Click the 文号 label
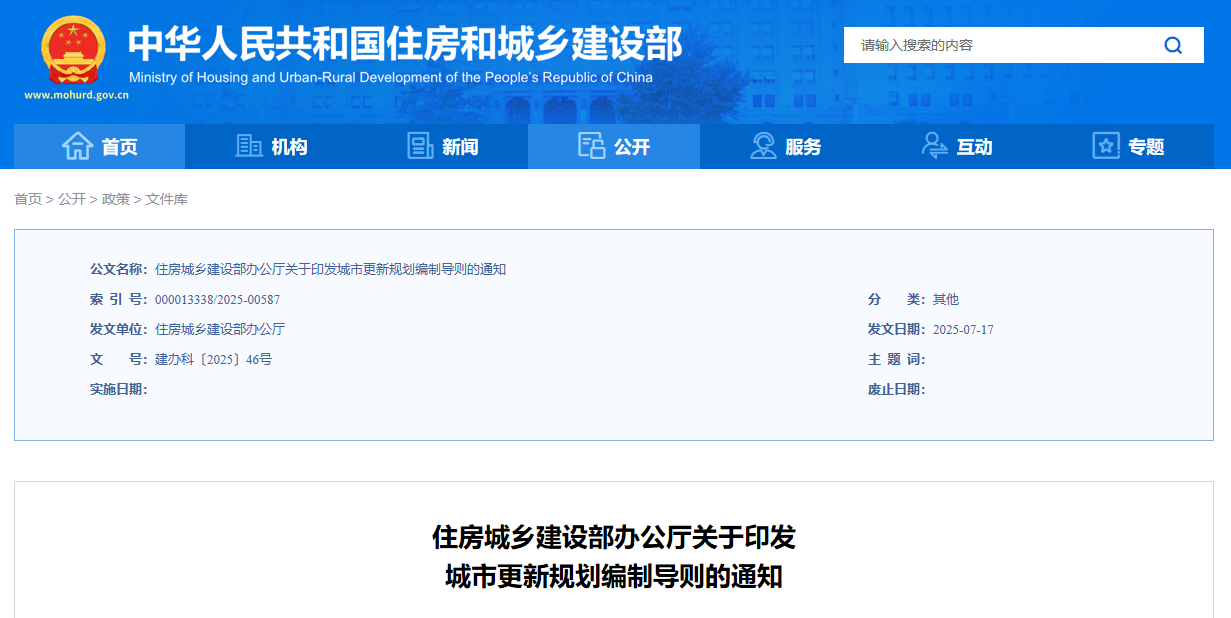The image size is (1231, 618). tap(119, 359)
